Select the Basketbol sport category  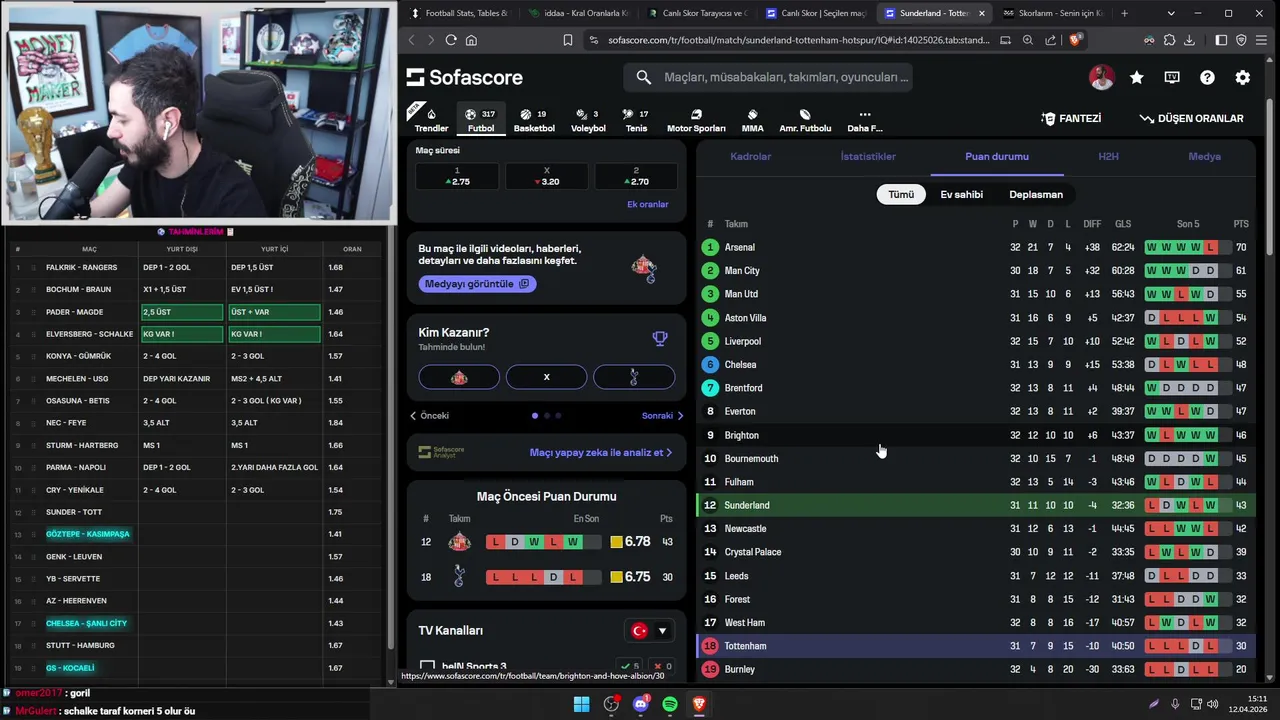[x=534, y=120]
